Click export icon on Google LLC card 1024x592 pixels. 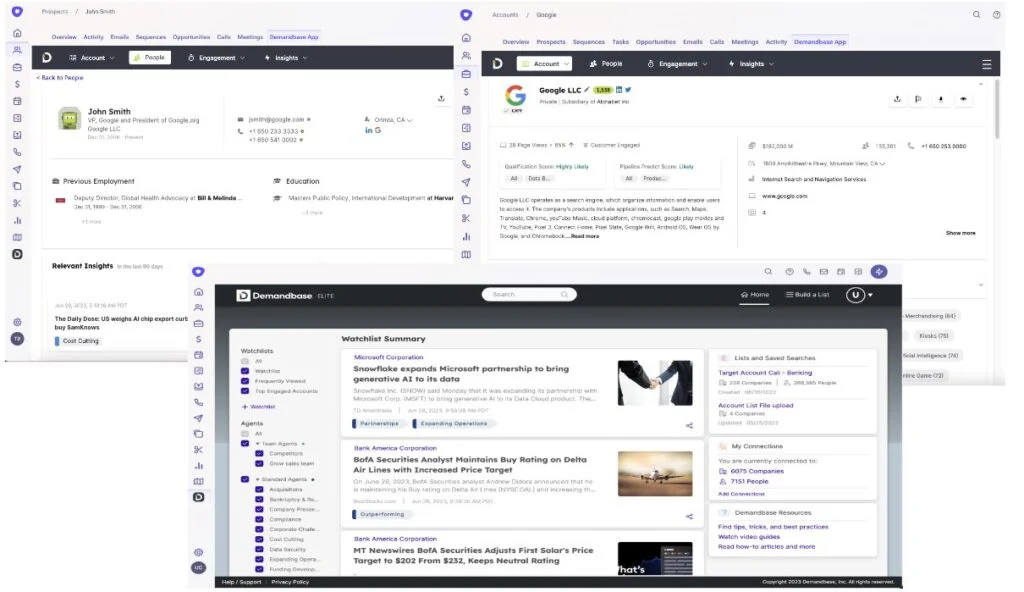click(897, 99)
